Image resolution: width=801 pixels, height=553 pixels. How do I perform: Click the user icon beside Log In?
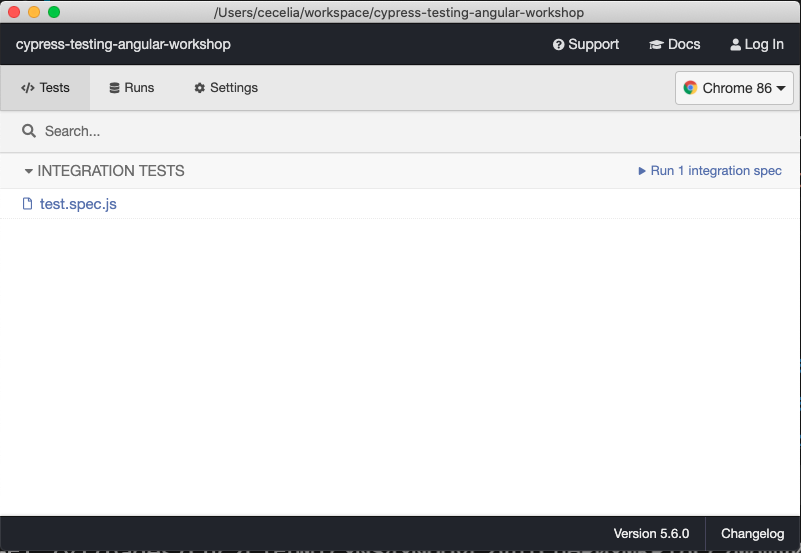coord(735,44)
